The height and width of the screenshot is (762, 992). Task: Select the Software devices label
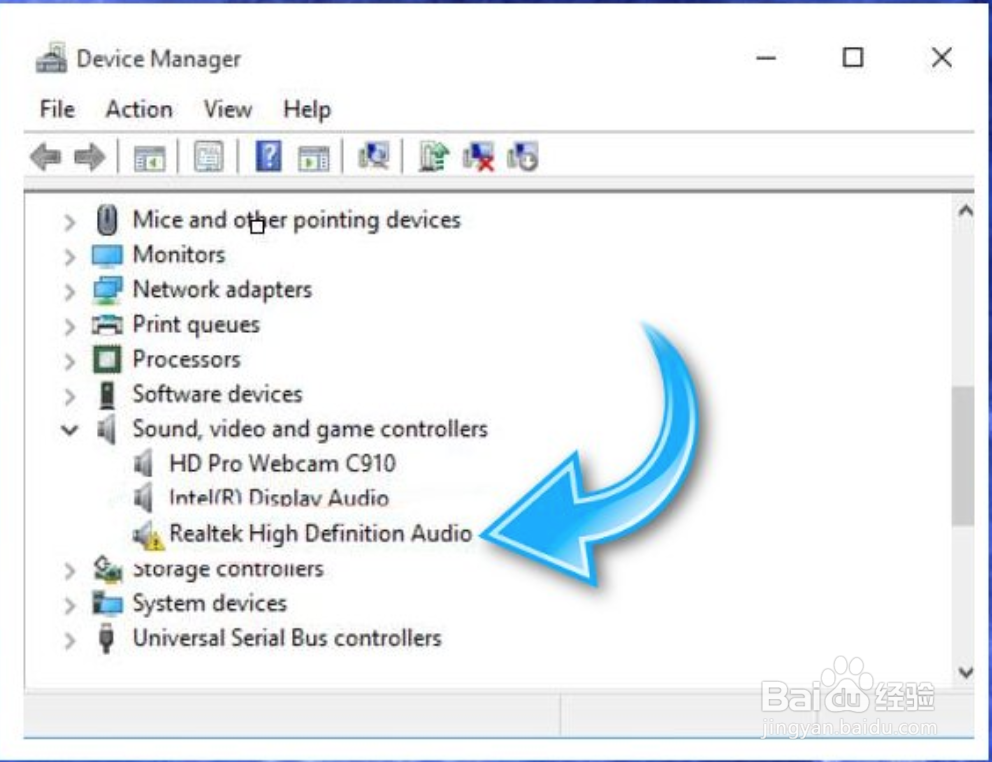click(x=218, y=394)
